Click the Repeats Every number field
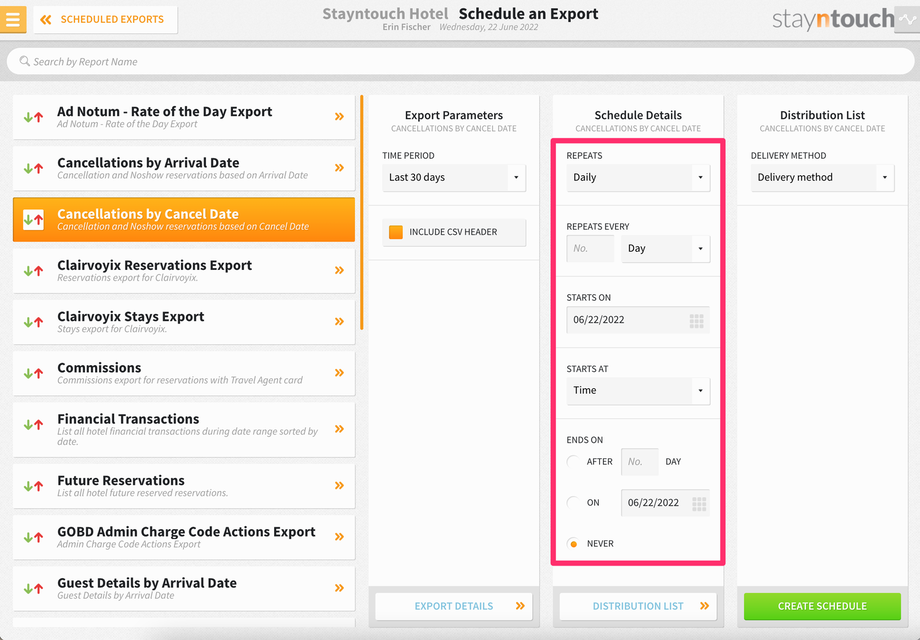 tap(590, 248)
